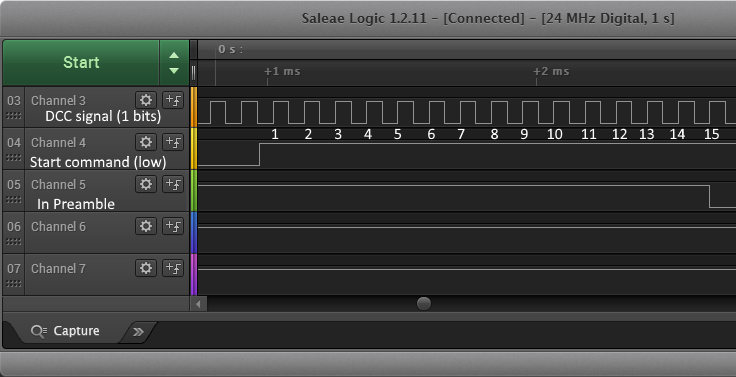This screenshot has width=736, height=377.
Task: Click the purple Channel 7 color bar
Action: click(194, 275)
